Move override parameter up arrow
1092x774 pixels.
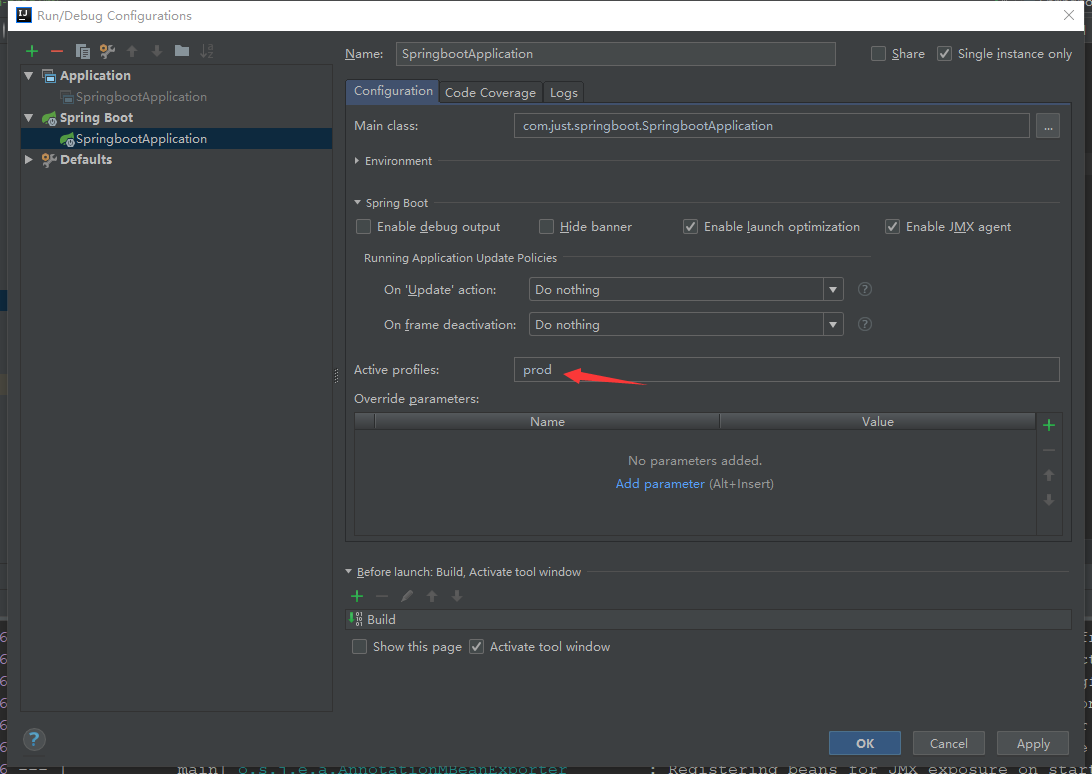click(1049, 475)
